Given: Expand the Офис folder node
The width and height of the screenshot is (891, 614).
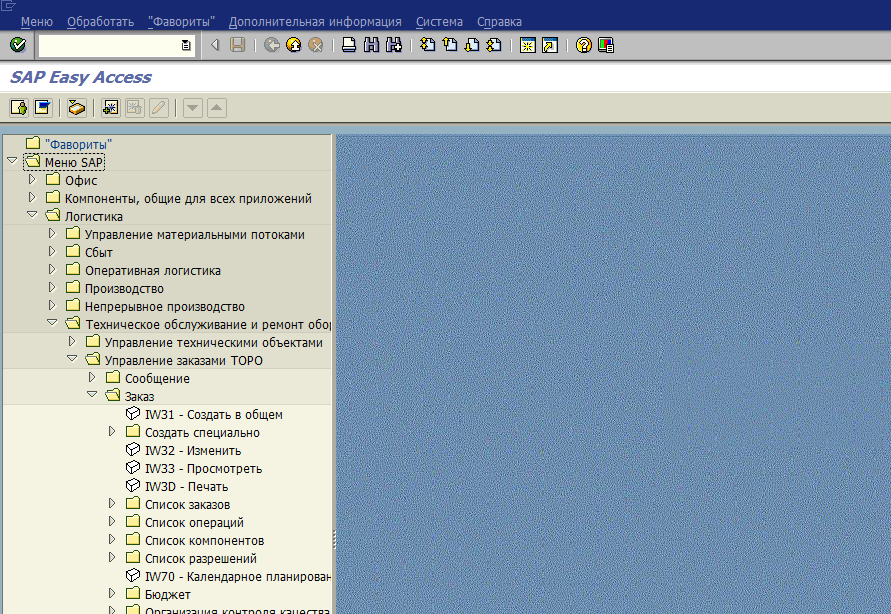Looking at the screenshot, I should (32, 179).
